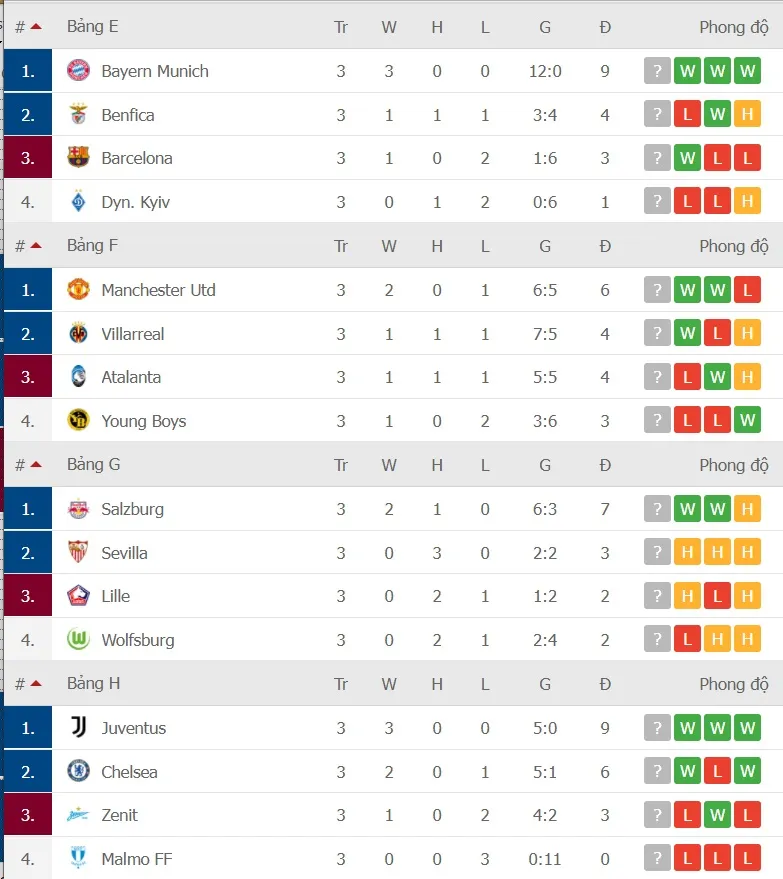This screenshot has height=879, width=783.
Task: Click the Bayern Munich club crest
Action: point(78,71)
